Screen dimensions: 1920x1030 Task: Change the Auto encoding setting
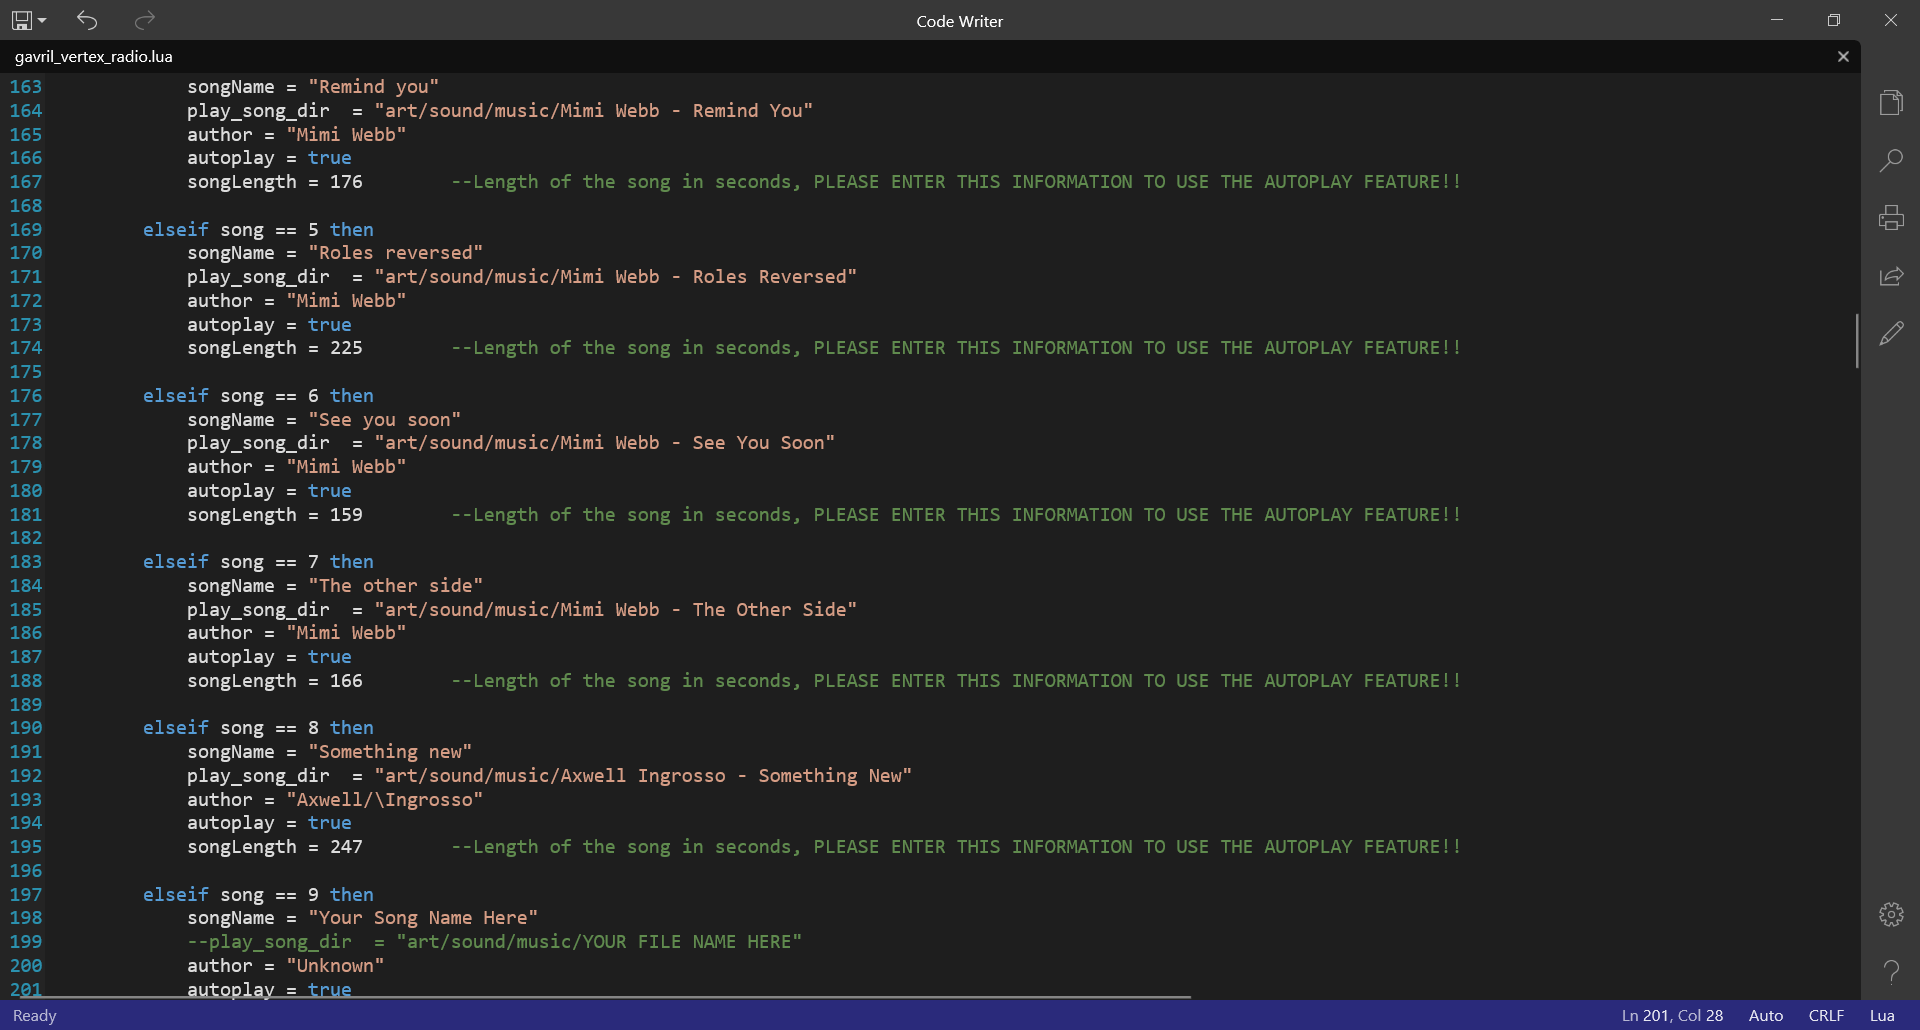1766,1015
